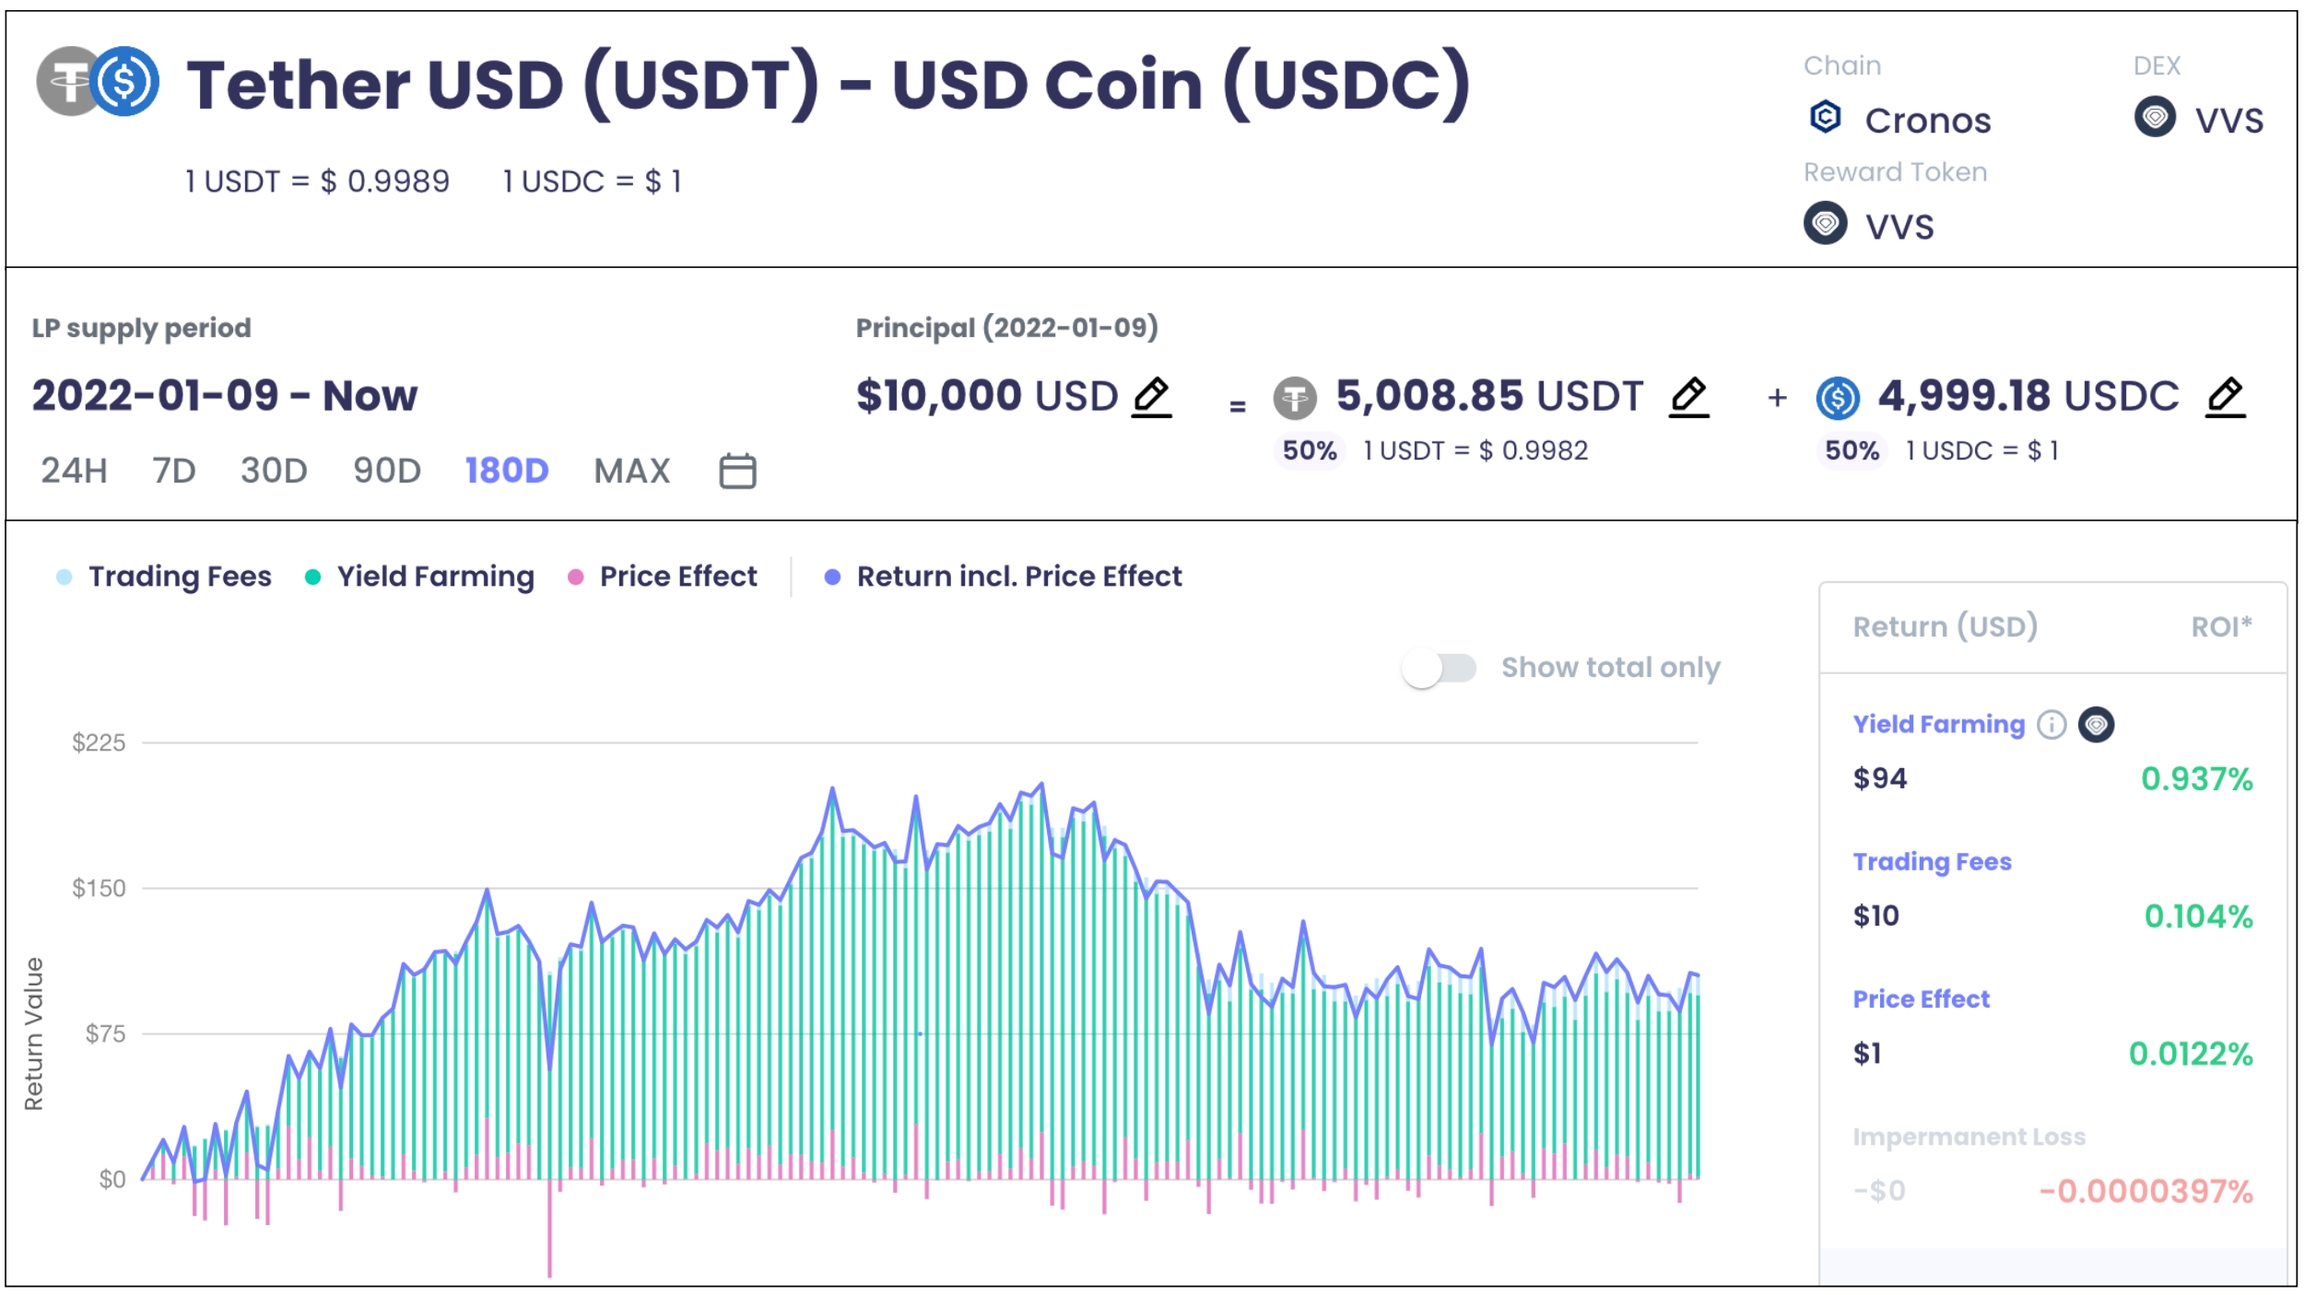
Task: Click the Yield Farming return label
Action: point(1938,724)
